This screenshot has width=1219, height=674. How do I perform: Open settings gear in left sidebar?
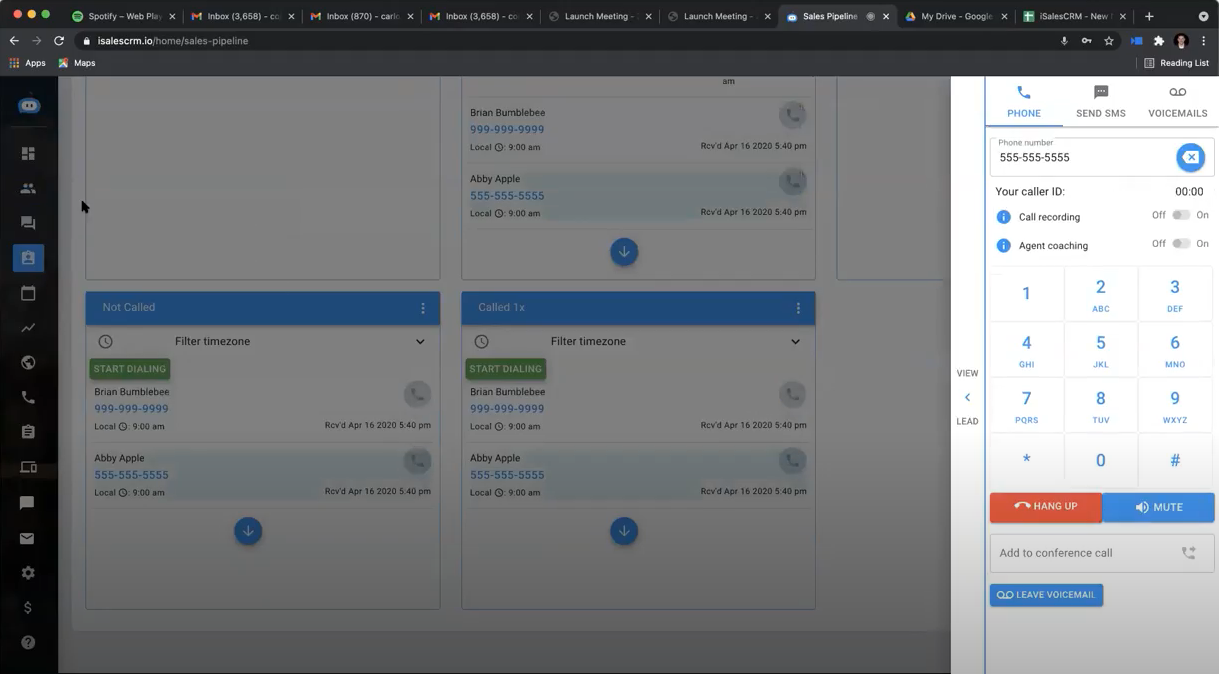click(x=28, y=573)
